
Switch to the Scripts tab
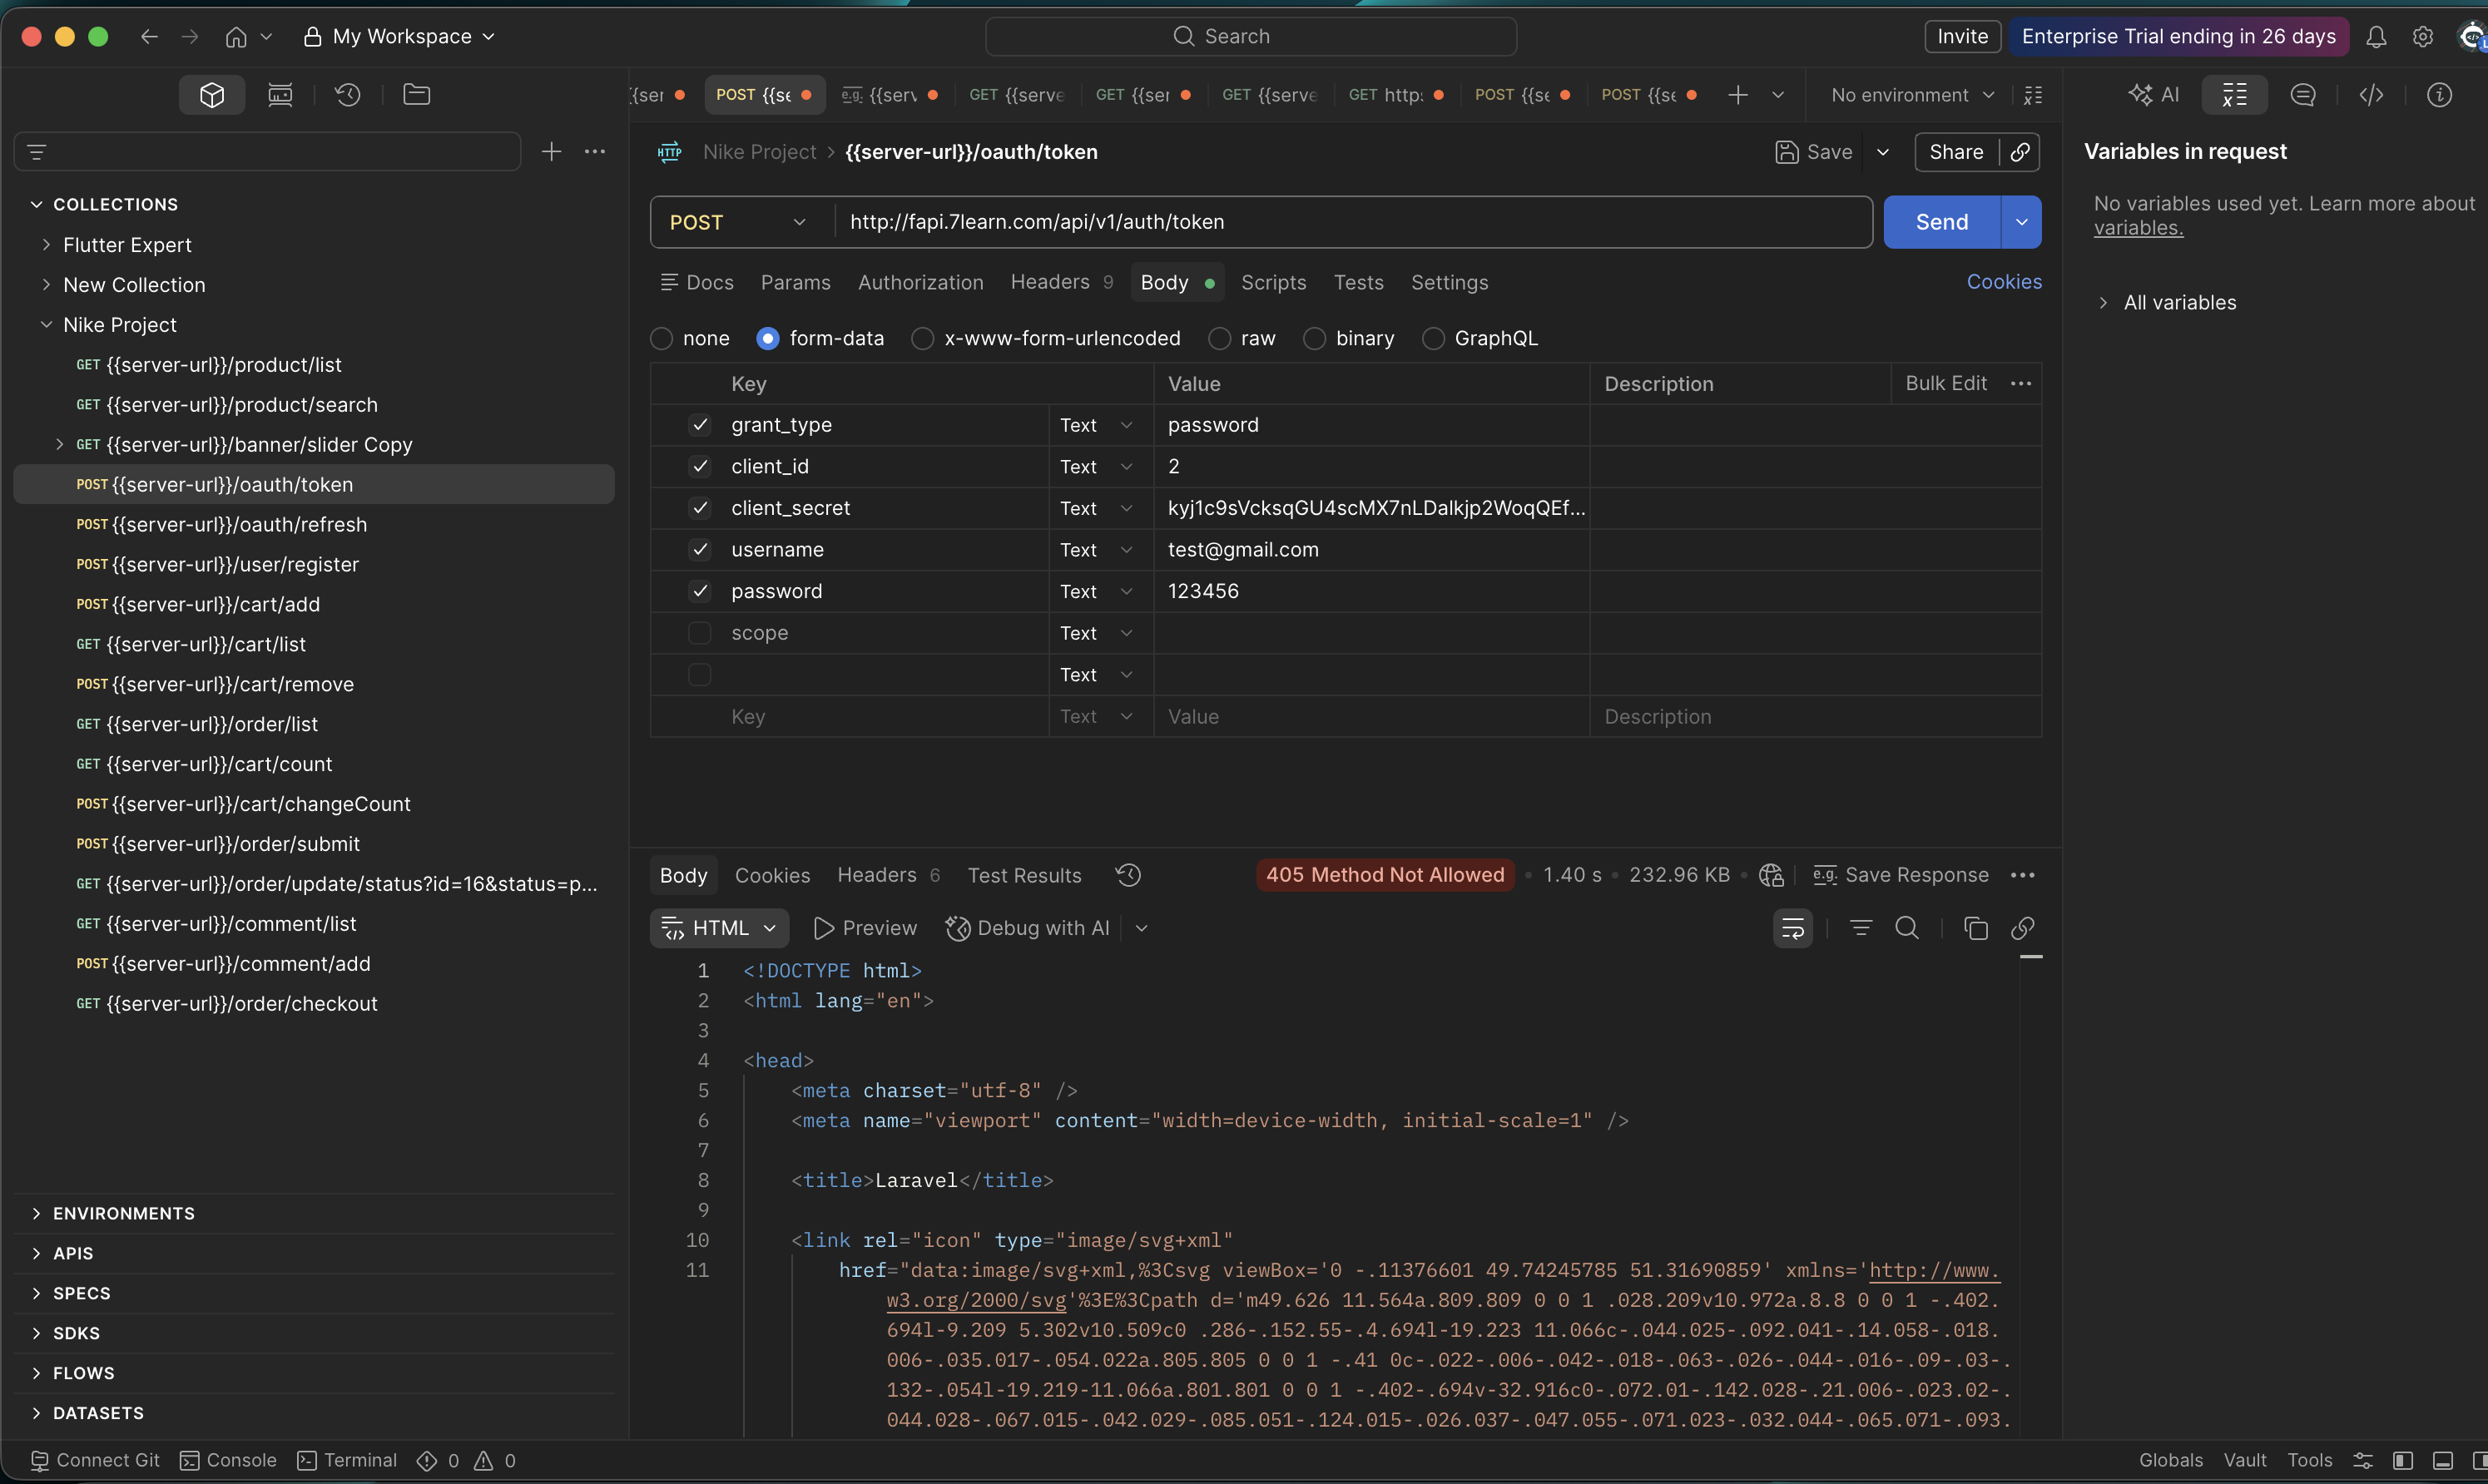pyautogui.click(x=1273, y=283)
